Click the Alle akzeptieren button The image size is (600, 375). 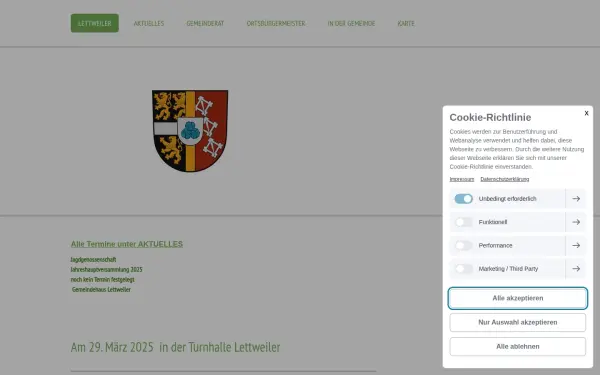pyautogui.click(x=517, y=298)
